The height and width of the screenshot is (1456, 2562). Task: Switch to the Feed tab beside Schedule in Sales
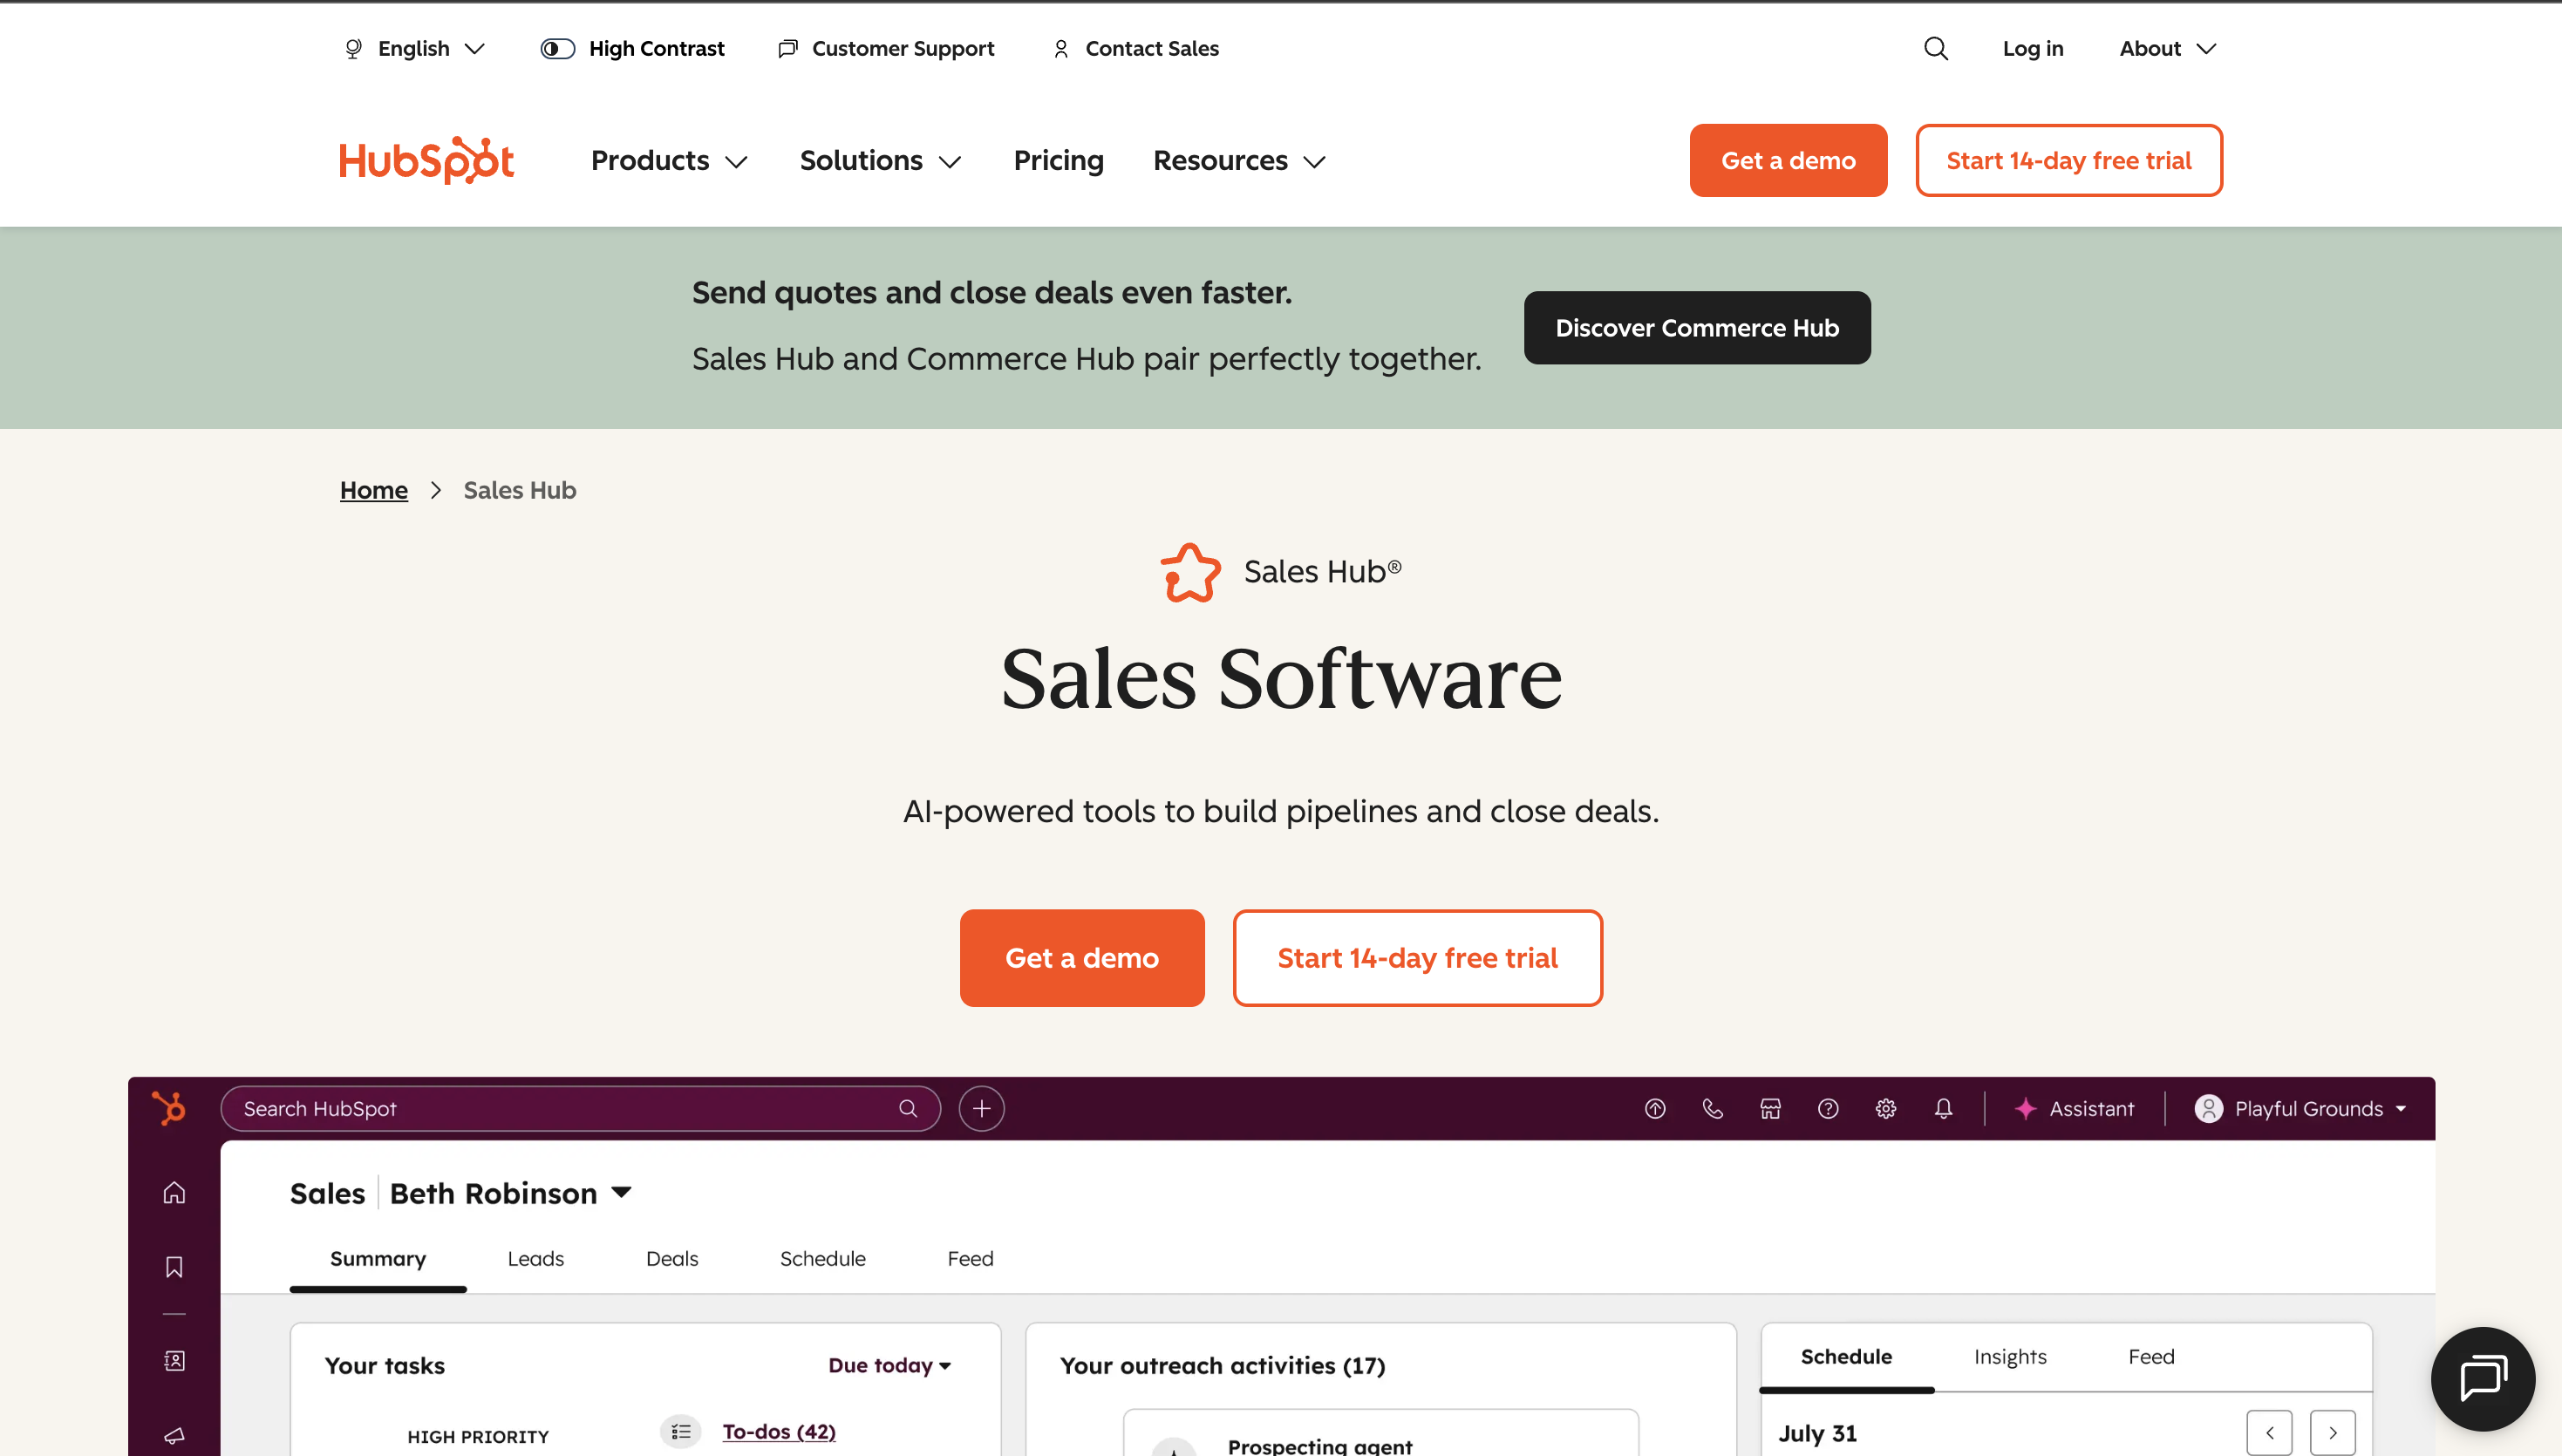point(971,1258)
